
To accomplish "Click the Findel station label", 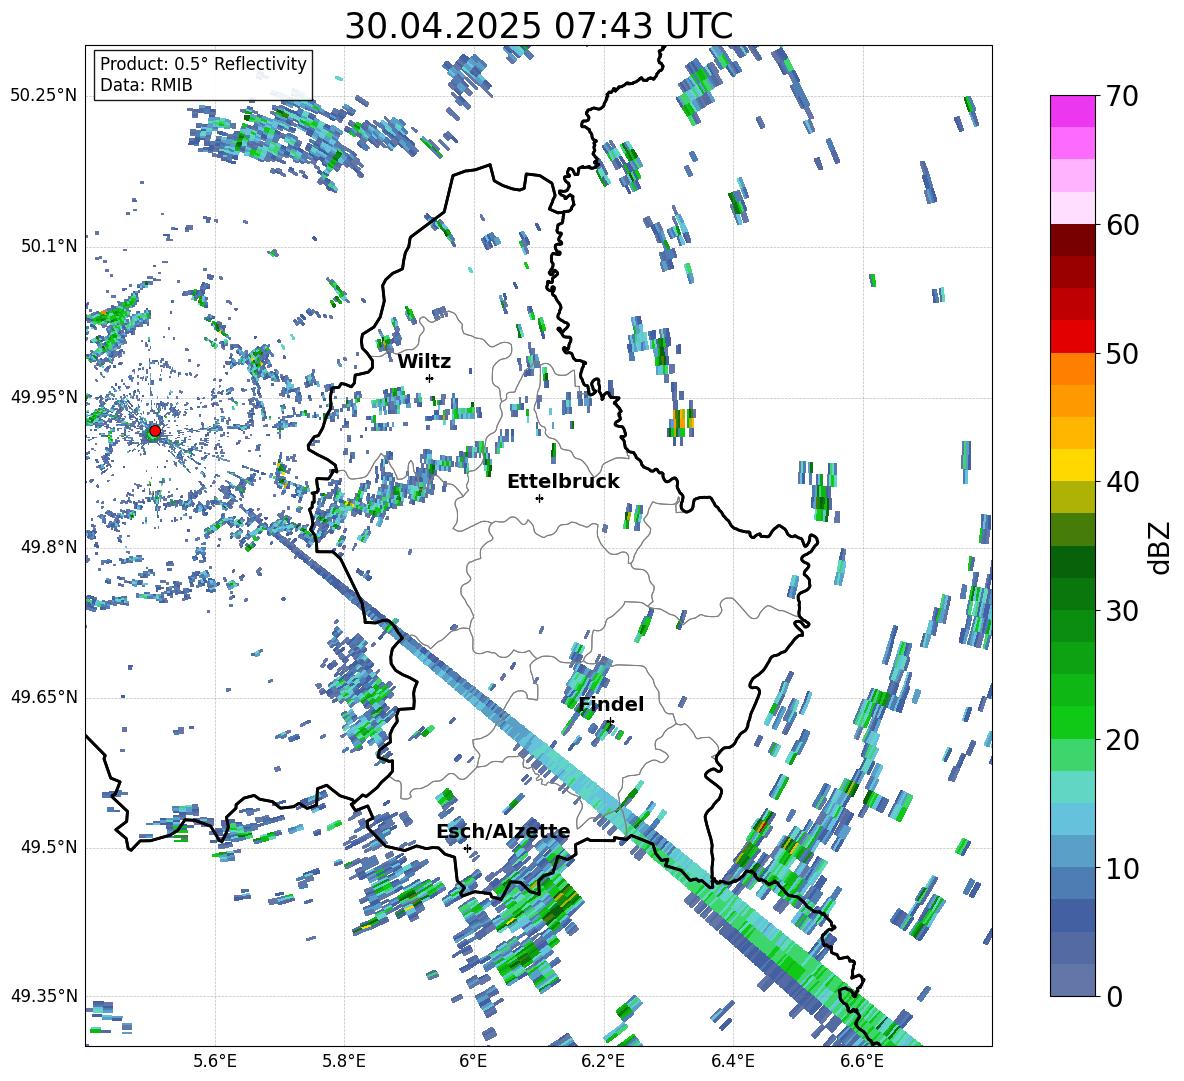I will pyautogui.click(x=611, y=704).
